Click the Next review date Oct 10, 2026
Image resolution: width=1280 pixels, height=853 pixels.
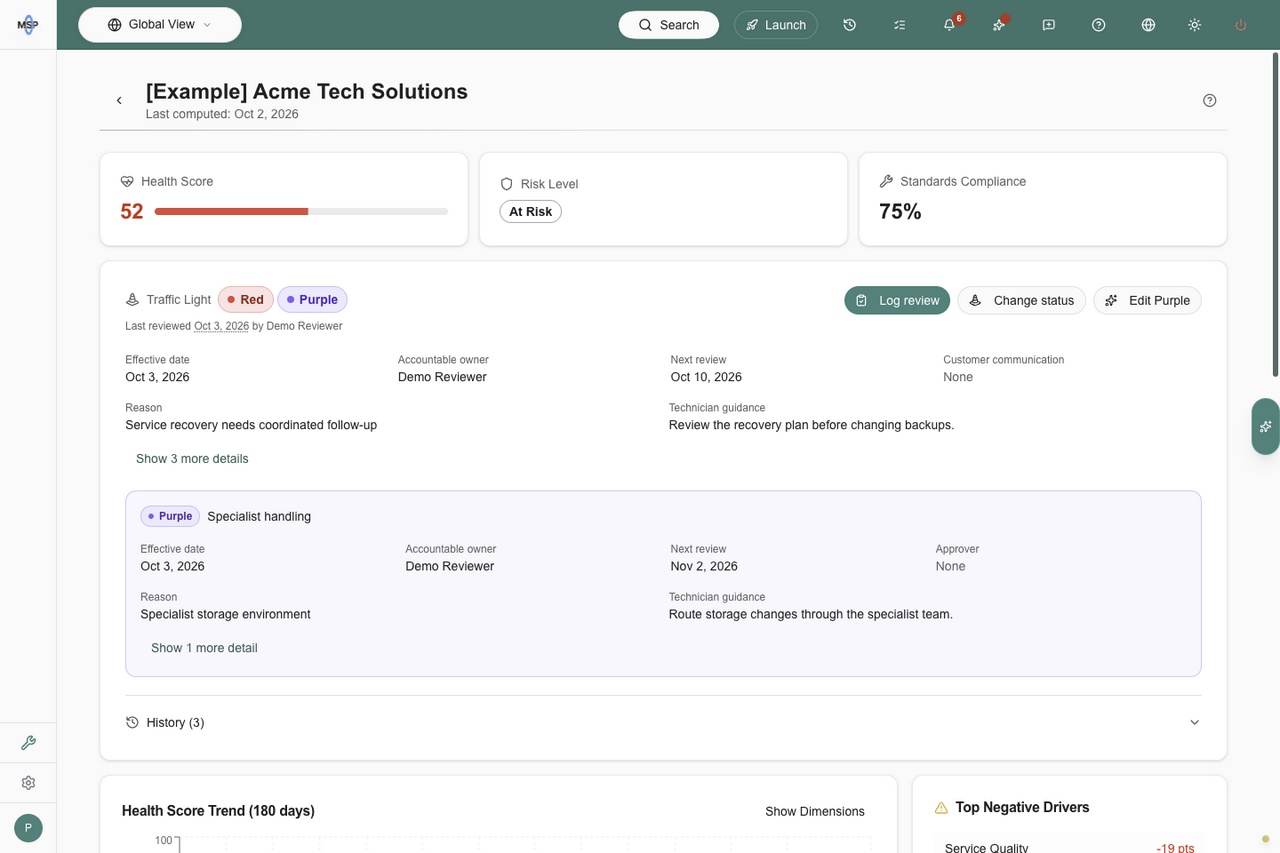[706, 377]
